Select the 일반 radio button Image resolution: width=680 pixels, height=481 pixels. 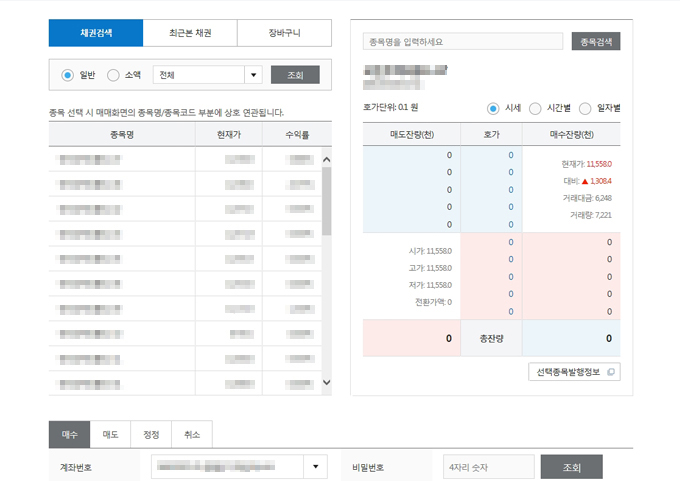[x=68, y=75]
